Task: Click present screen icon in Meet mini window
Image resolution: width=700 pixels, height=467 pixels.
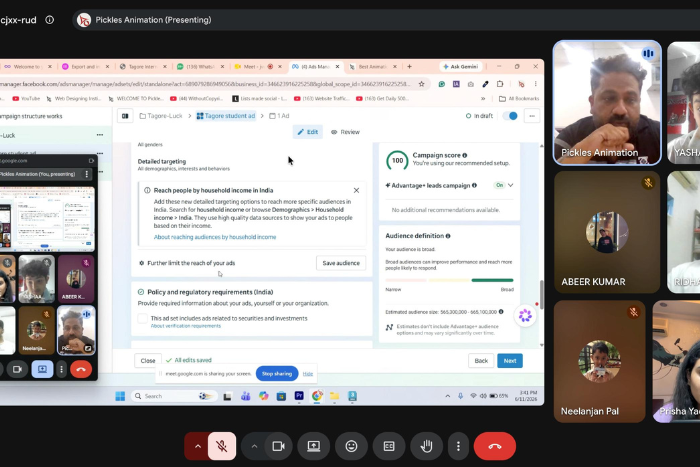Action: pos(42,369)
